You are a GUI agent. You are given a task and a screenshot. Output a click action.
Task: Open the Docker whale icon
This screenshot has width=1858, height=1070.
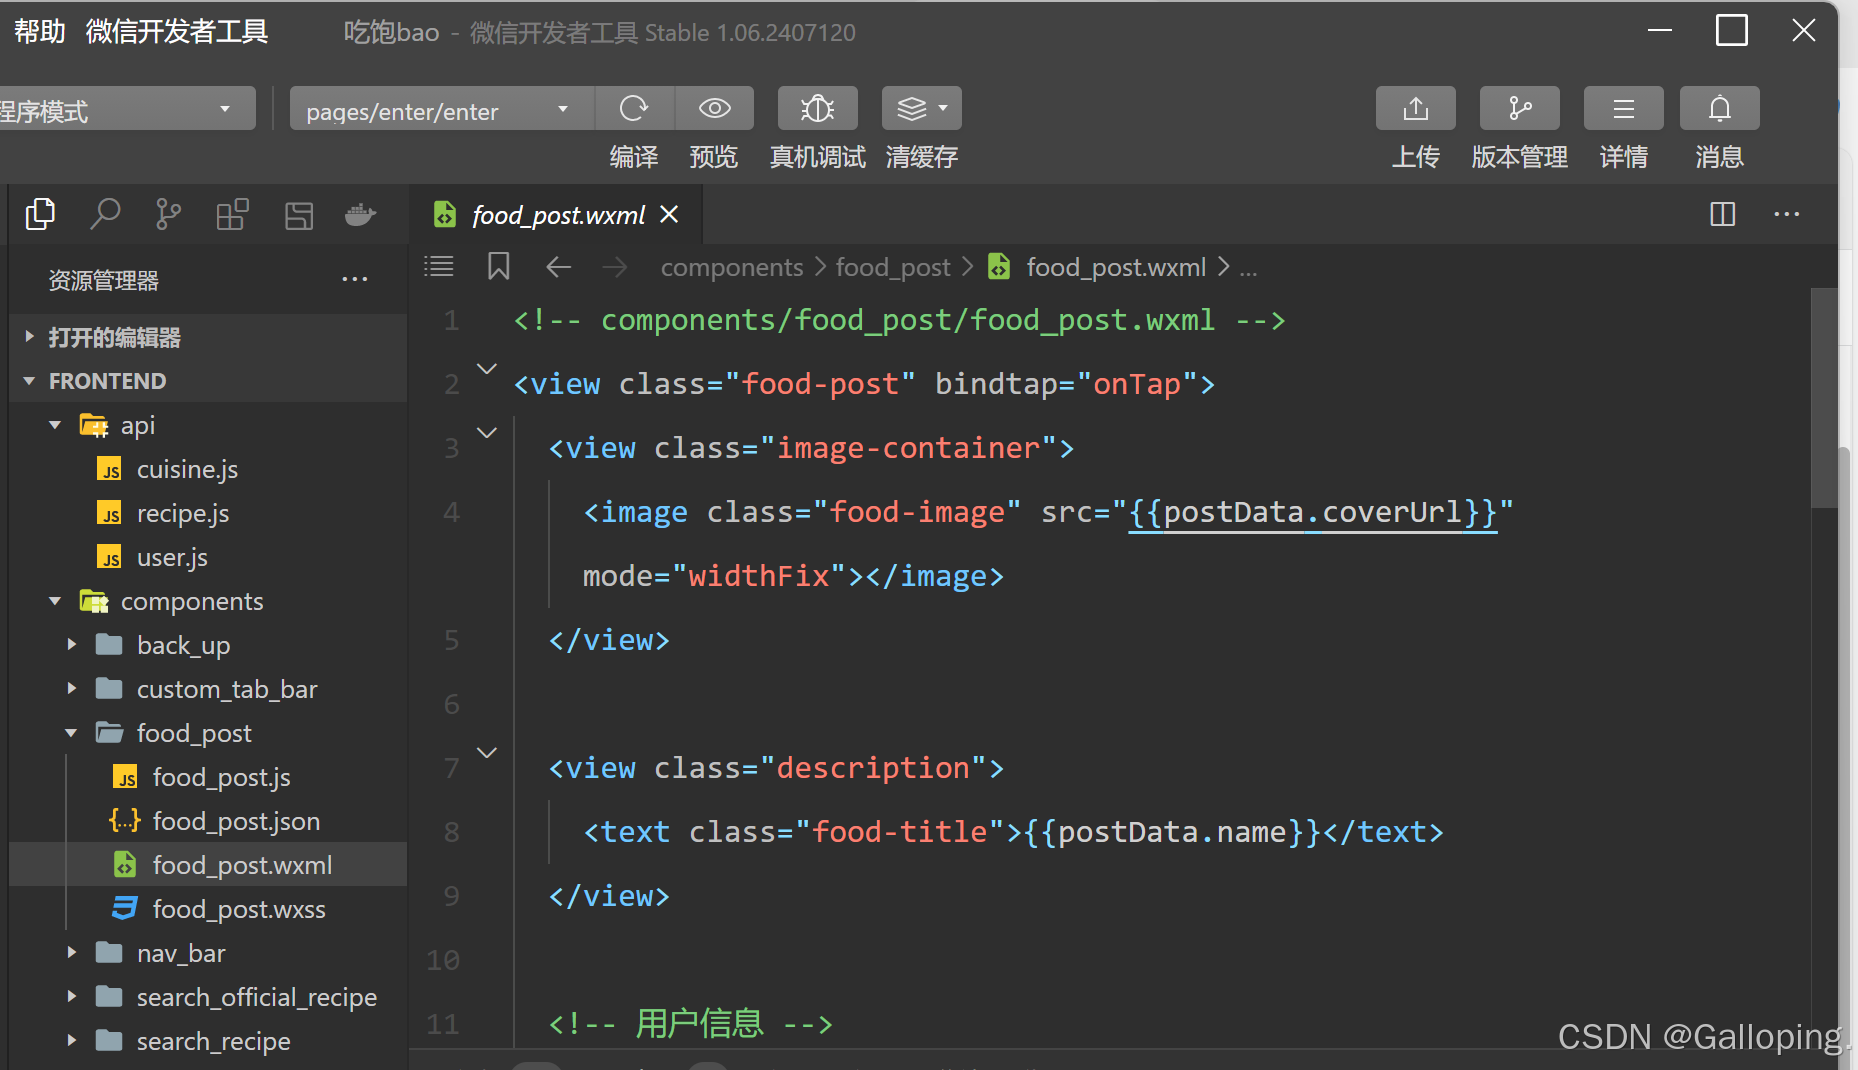(360, 215)
